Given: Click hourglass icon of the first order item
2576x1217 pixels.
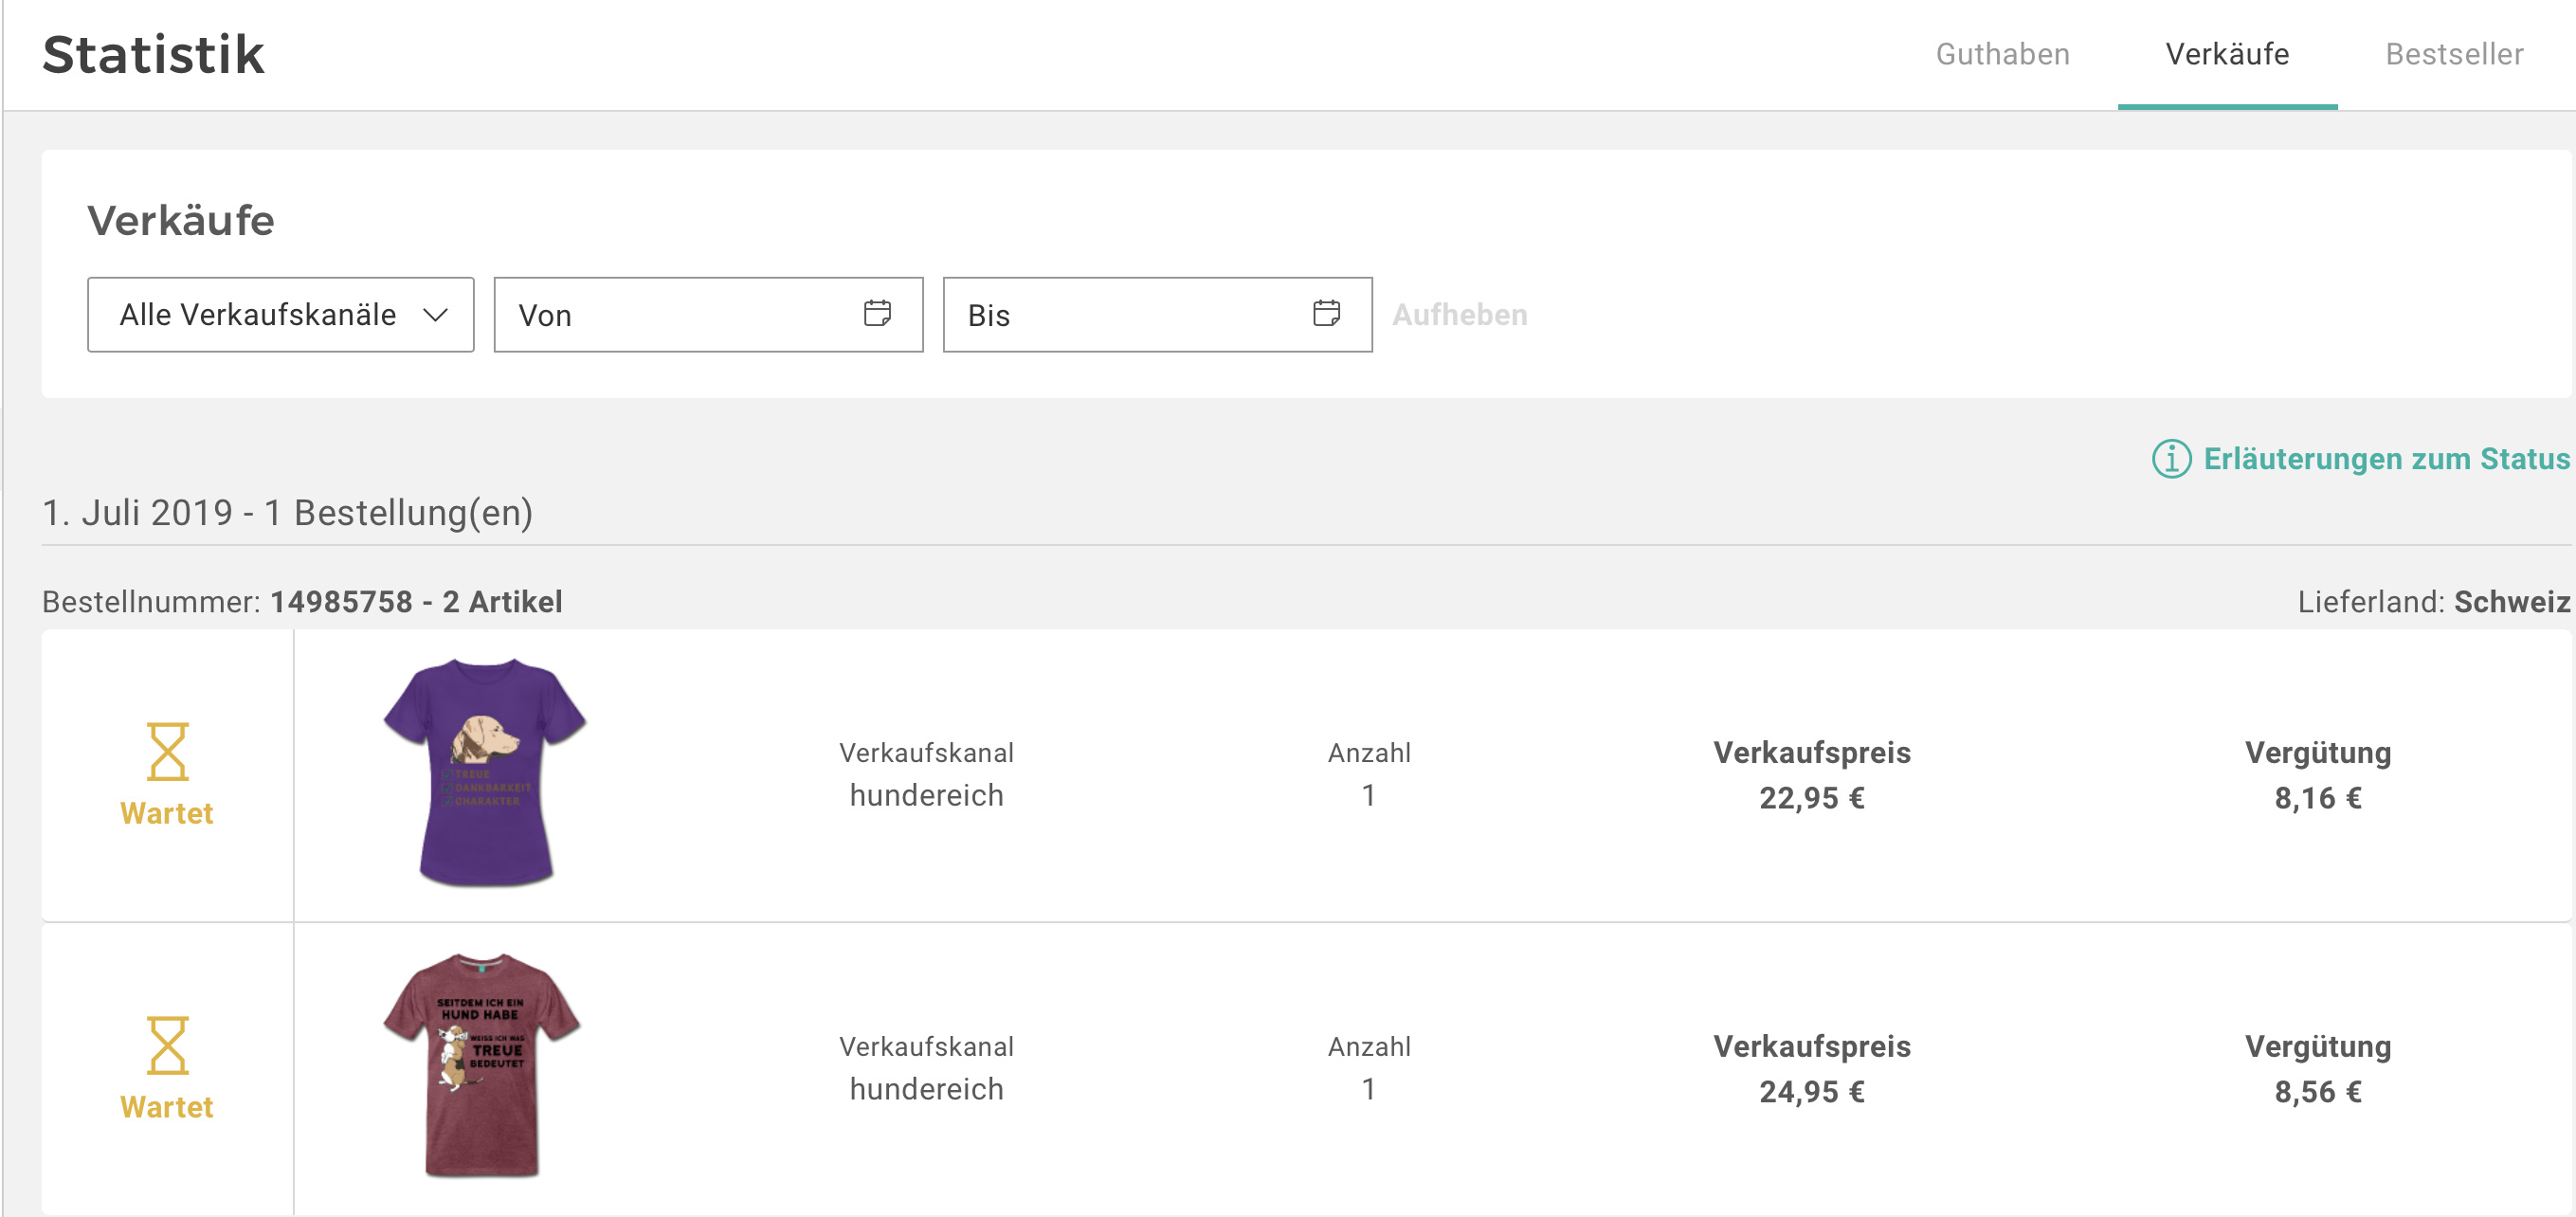Looking at the screenshot, I should click(x=167, y=751).
